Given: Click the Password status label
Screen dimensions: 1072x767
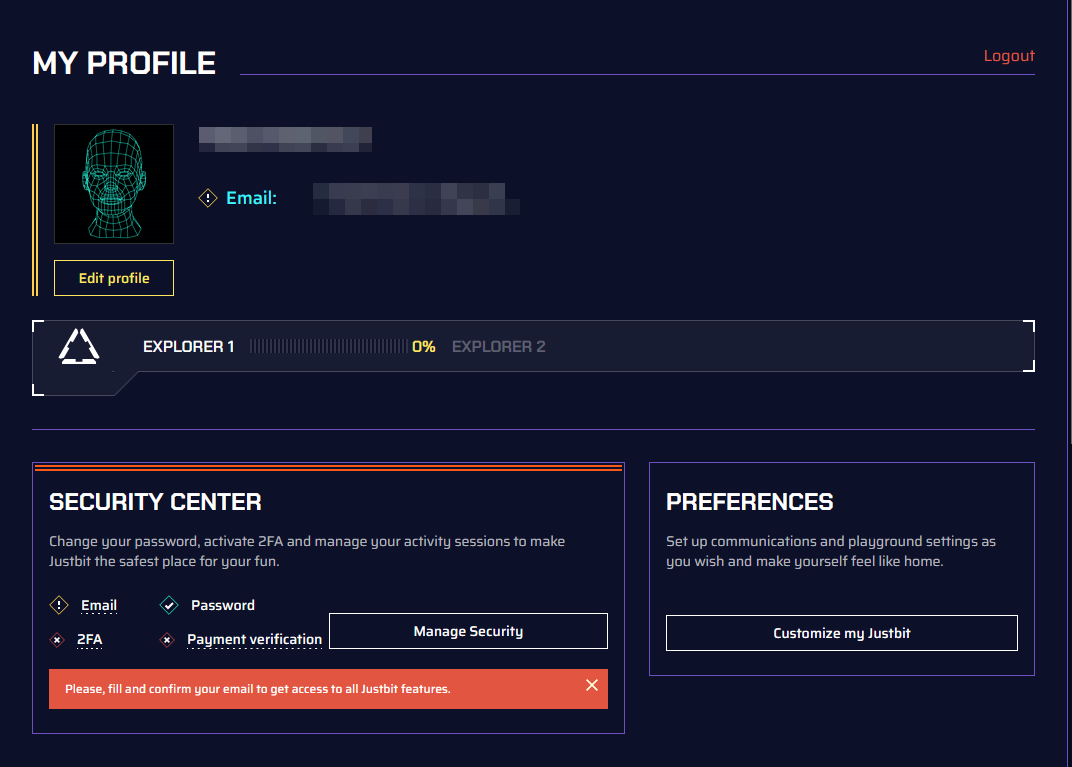Looking at the screenshot, I should coord(223,605).
